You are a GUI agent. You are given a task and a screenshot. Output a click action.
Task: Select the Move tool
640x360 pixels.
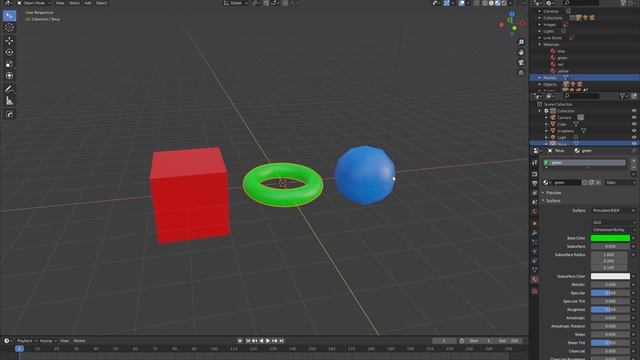click(9, 40)
